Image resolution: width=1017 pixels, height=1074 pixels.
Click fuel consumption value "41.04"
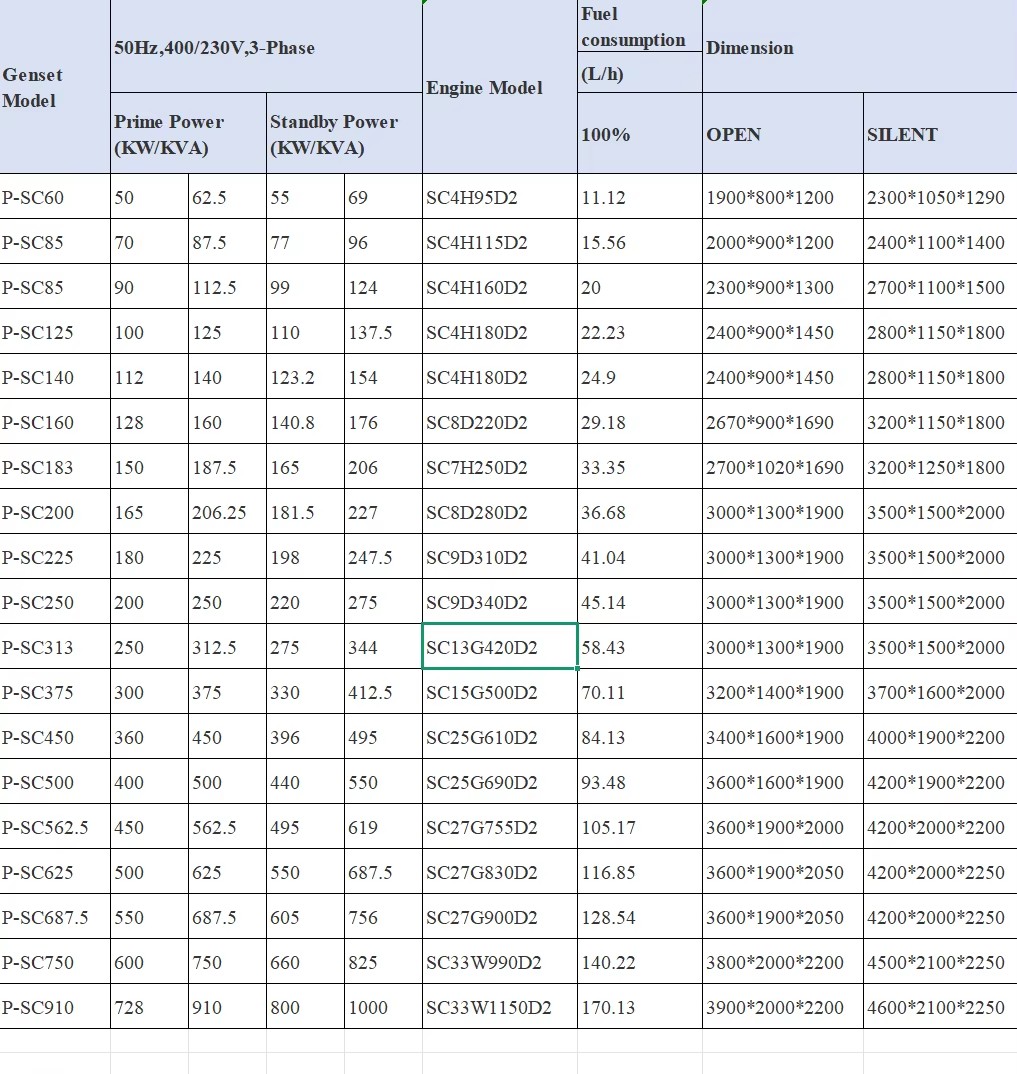pyautogui.click(x=640, y=557)
